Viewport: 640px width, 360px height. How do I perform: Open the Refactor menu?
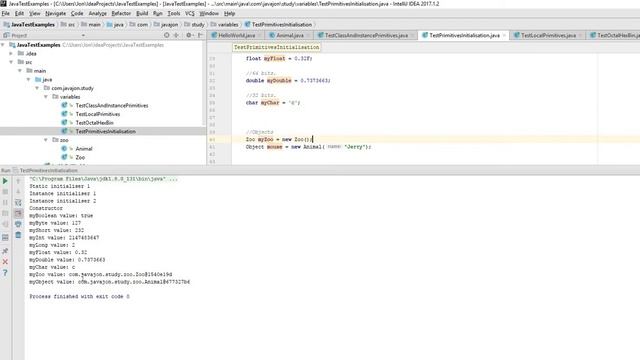coord(121,13)
